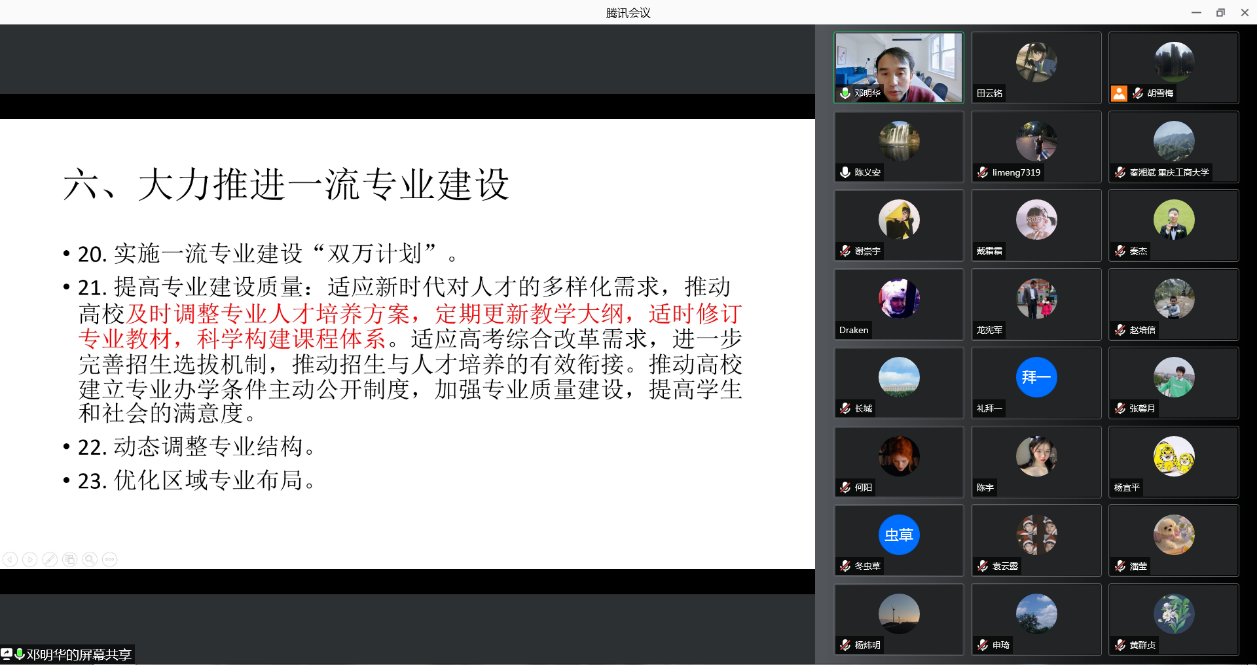
Task: Click the magnifier zoom icon on slide
Action: coord(90,559)
